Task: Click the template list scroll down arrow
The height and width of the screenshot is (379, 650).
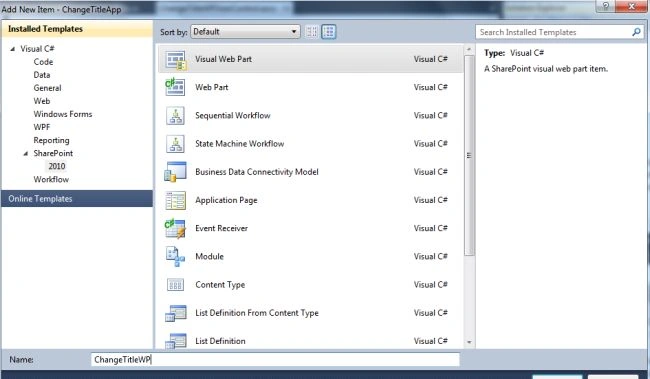Action: pyautogui.click(x=469, y=342)
